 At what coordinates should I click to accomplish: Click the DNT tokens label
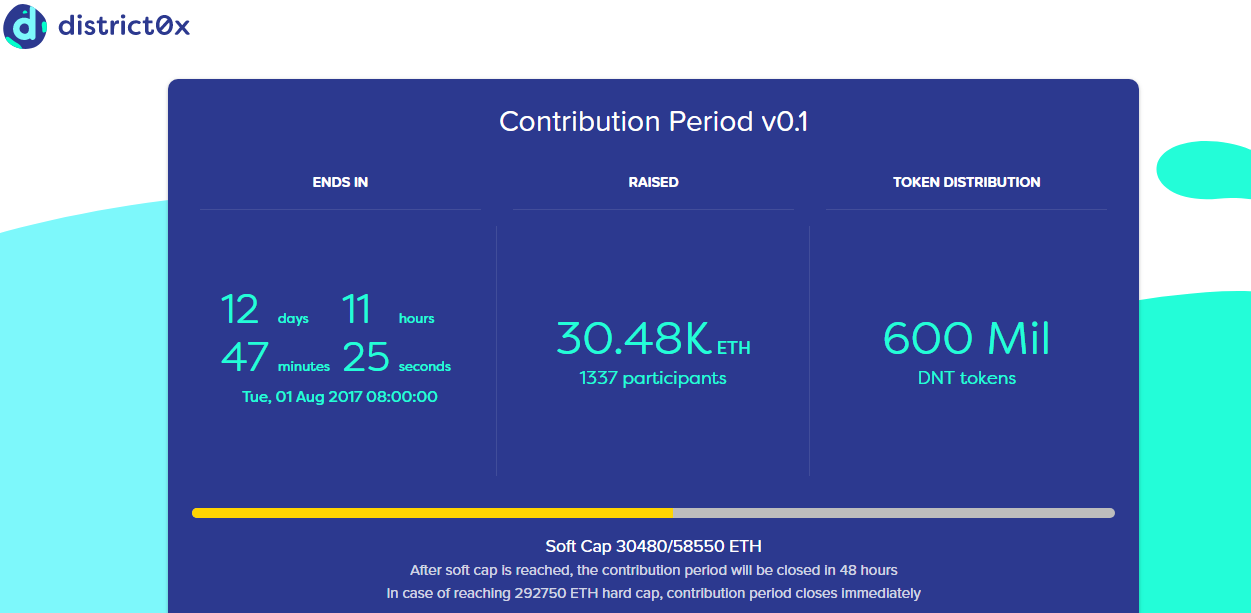click(966, 378)
